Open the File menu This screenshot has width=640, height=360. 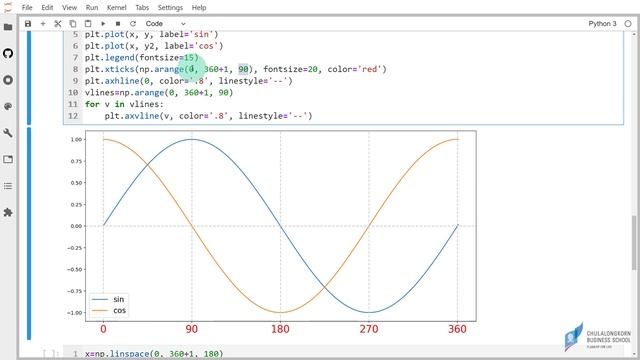coord(27,7)
